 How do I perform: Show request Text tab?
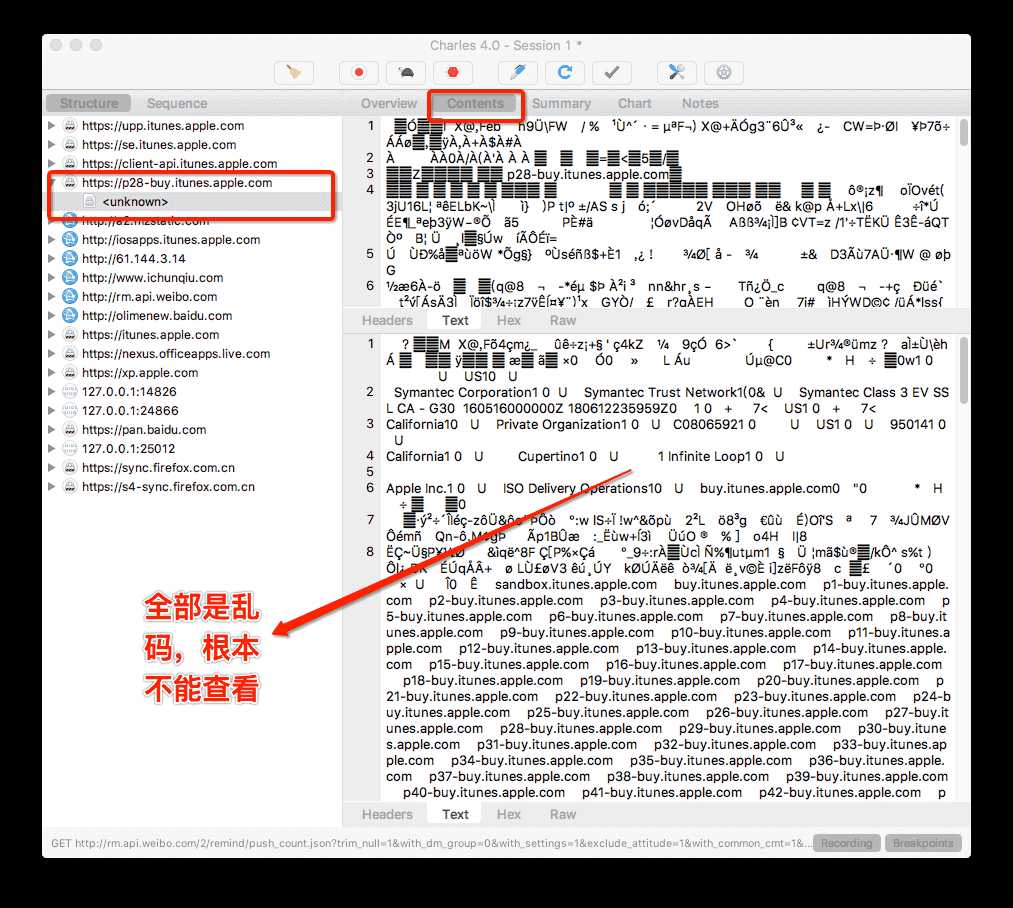[x=455, y=321]
